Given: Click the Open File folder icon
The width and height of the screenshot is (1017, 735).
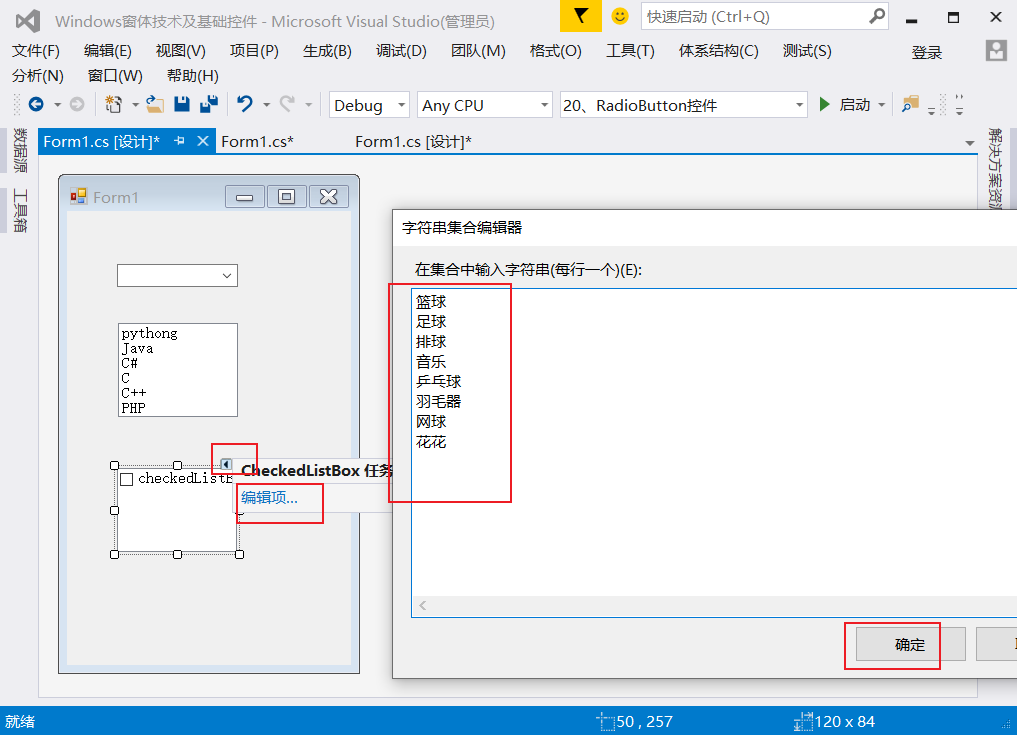Looking at the screenshot, I should [x=154, y=104].
